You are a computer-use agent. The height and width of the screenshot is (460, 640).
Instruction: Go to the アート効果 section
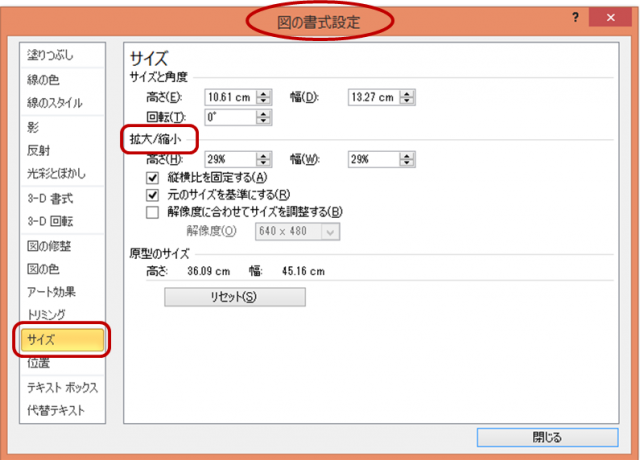[51, 291]
